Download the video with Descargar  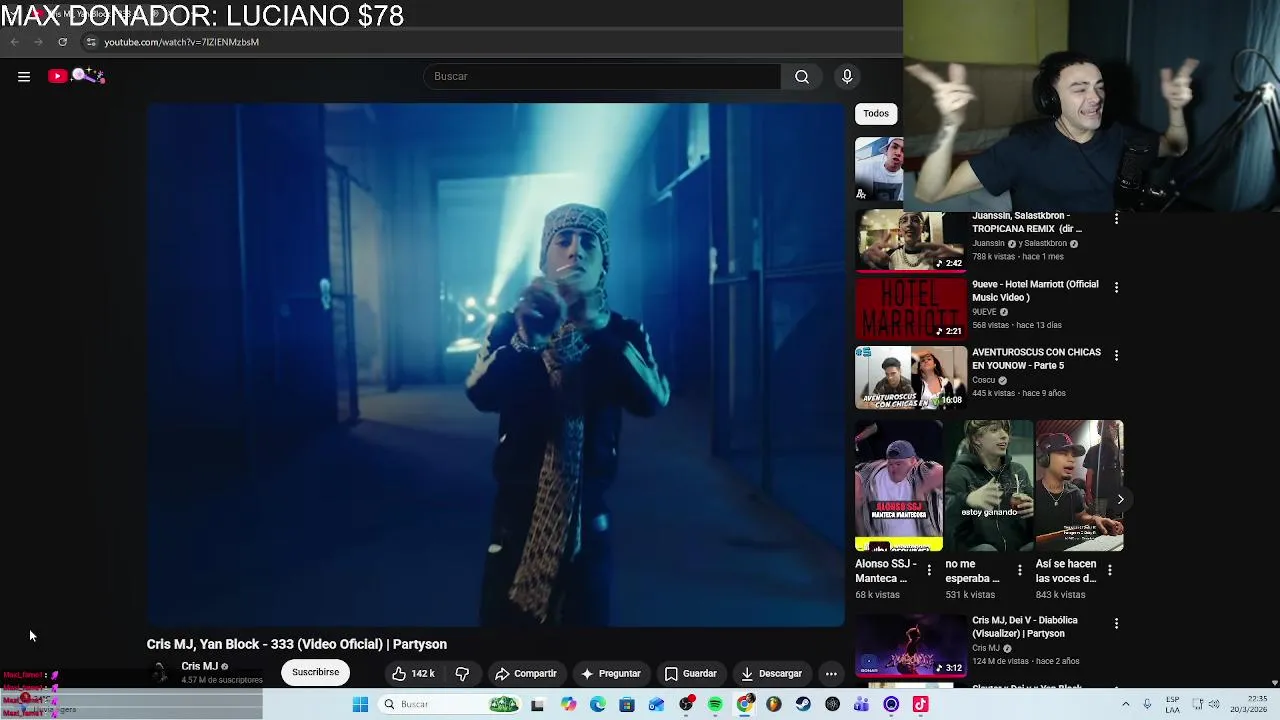tap(770, 674)
